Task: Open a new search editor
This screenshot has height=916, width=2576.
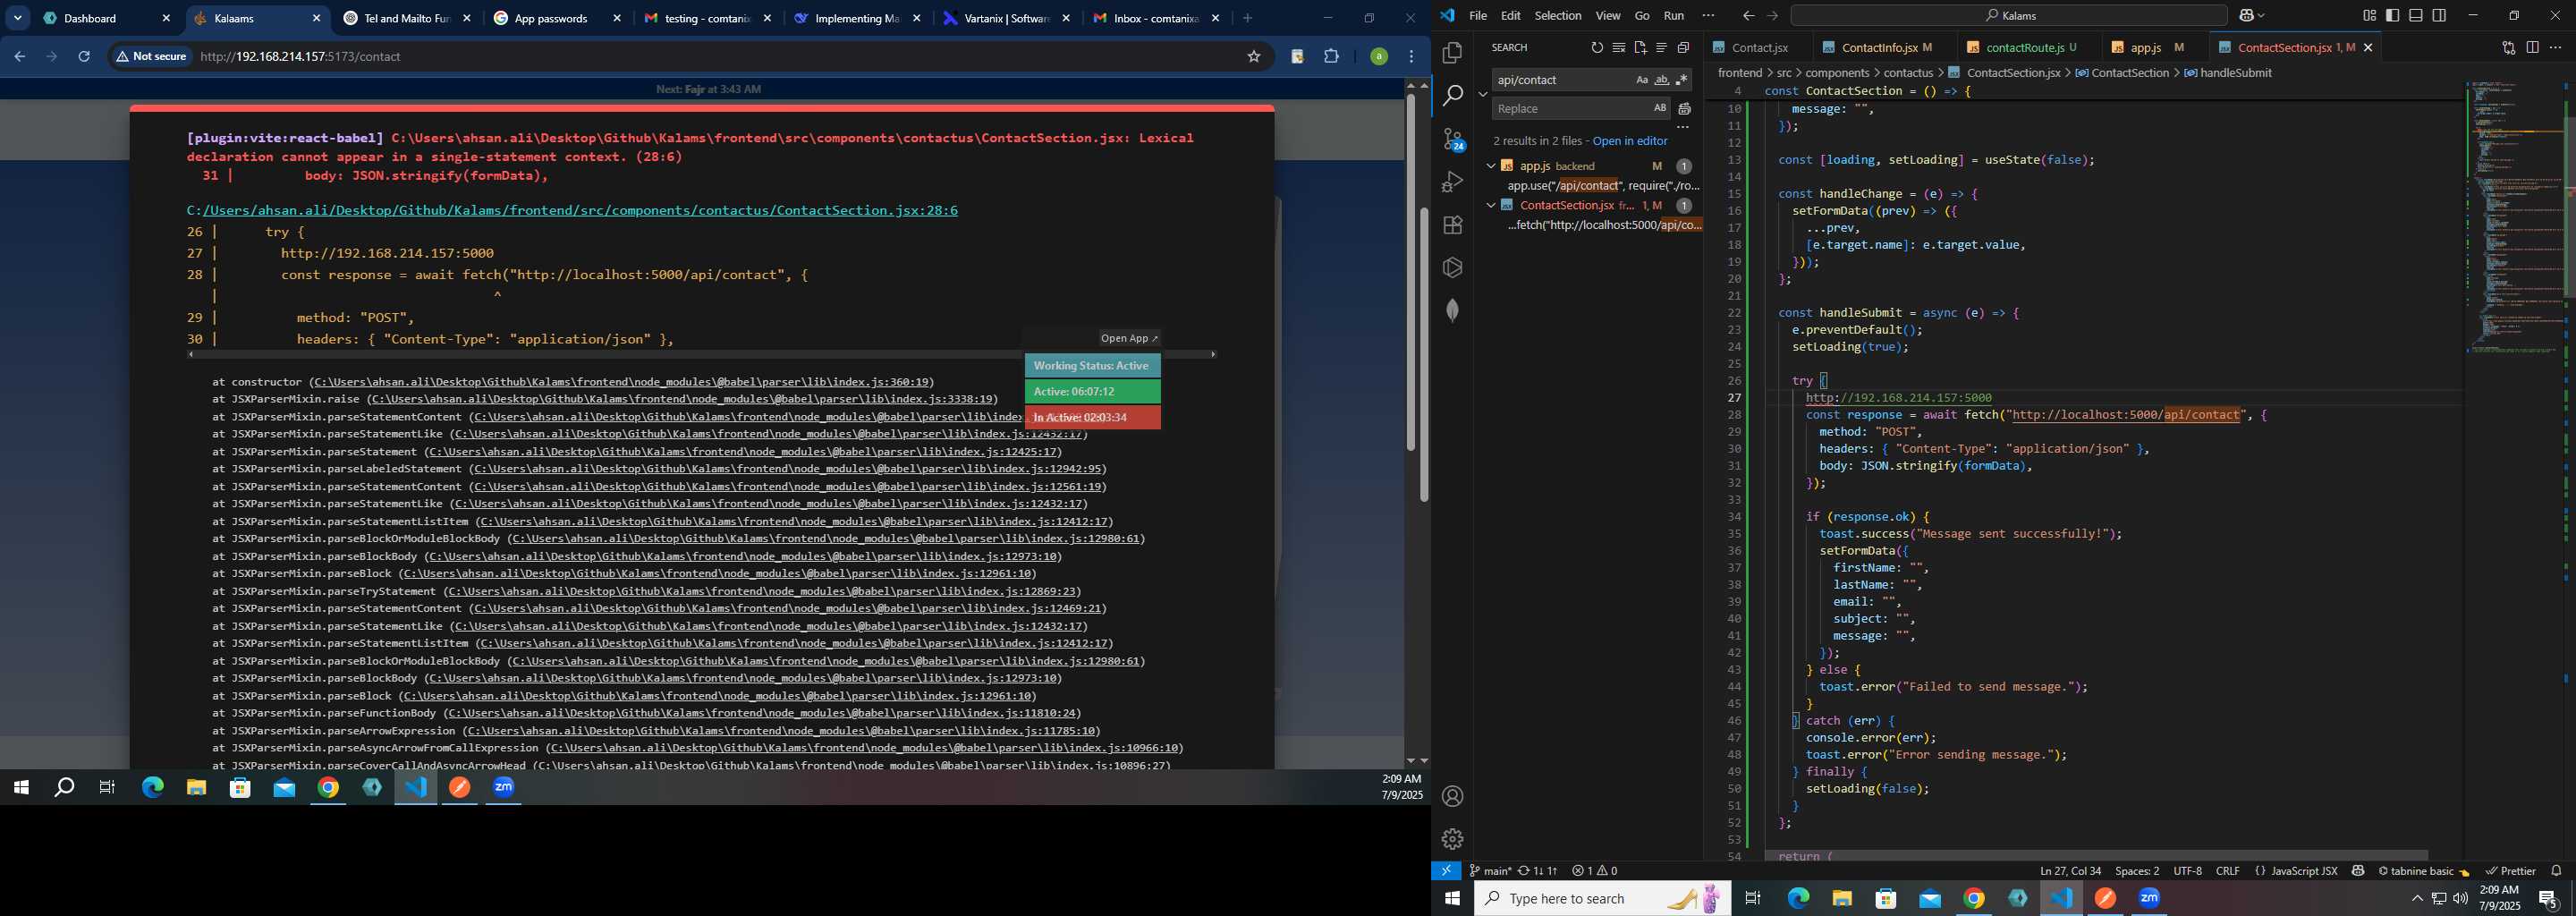Action: pyautogui.click(x=1640, y=48)
